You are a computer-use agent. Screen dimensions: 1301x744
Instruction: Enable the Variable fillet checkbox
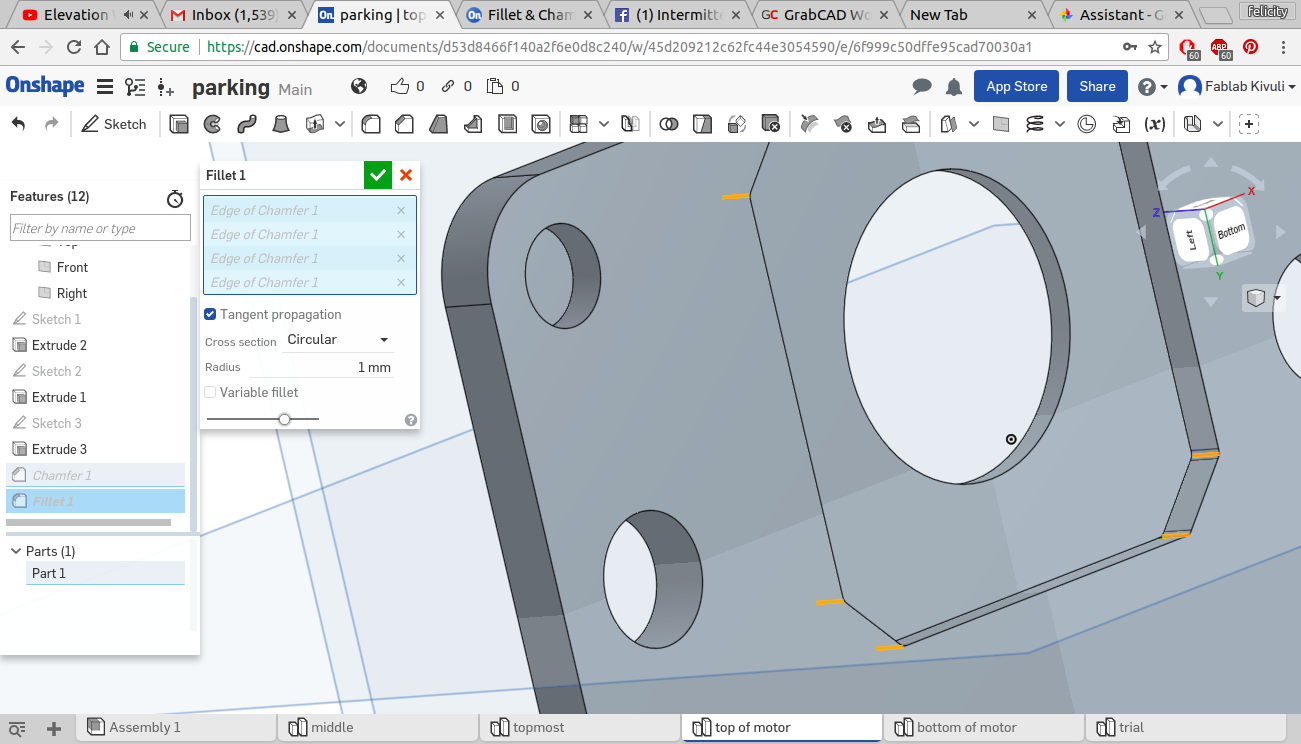coord(210,392)
